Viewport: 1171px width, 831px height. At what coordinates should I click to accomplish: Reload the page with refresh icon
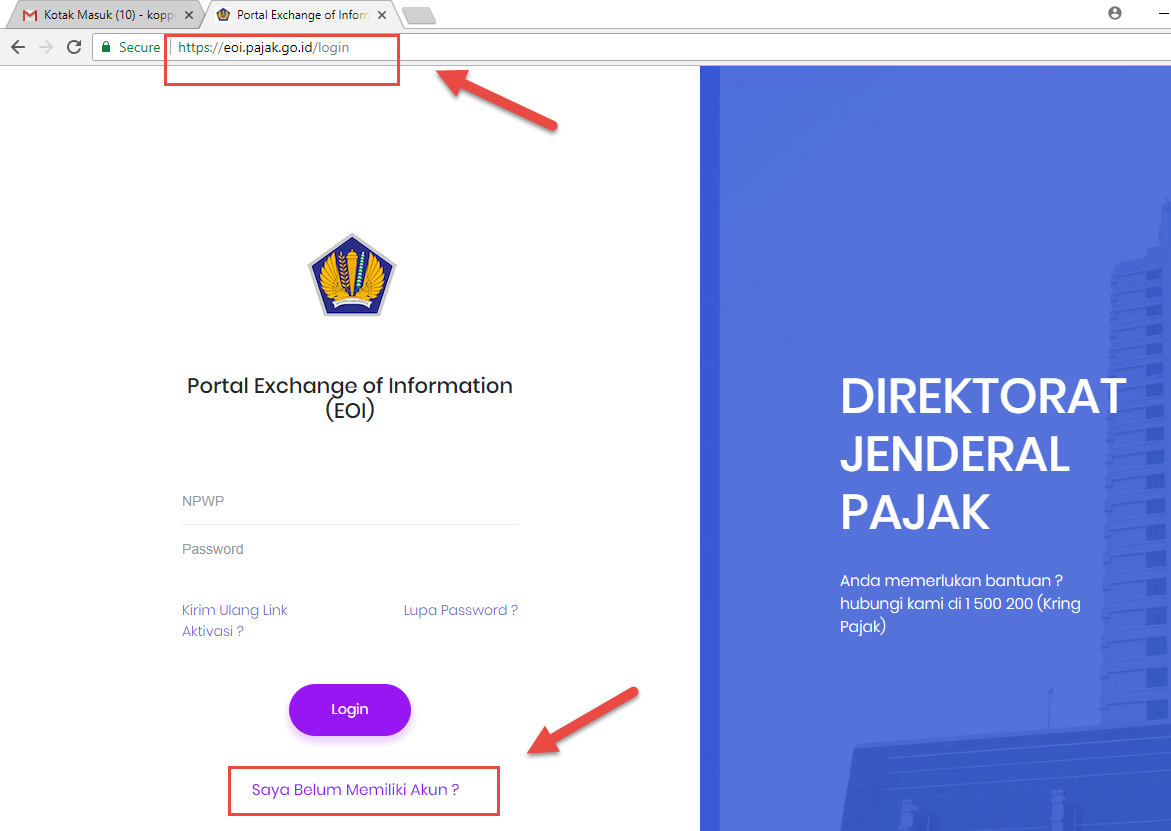point(74,47)
